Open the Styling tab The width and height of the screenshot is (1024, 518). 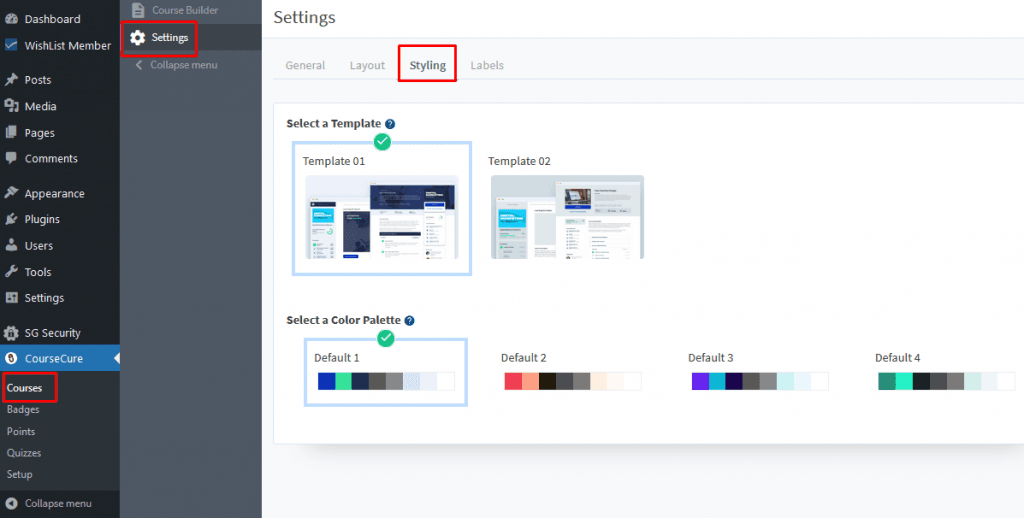428,65
